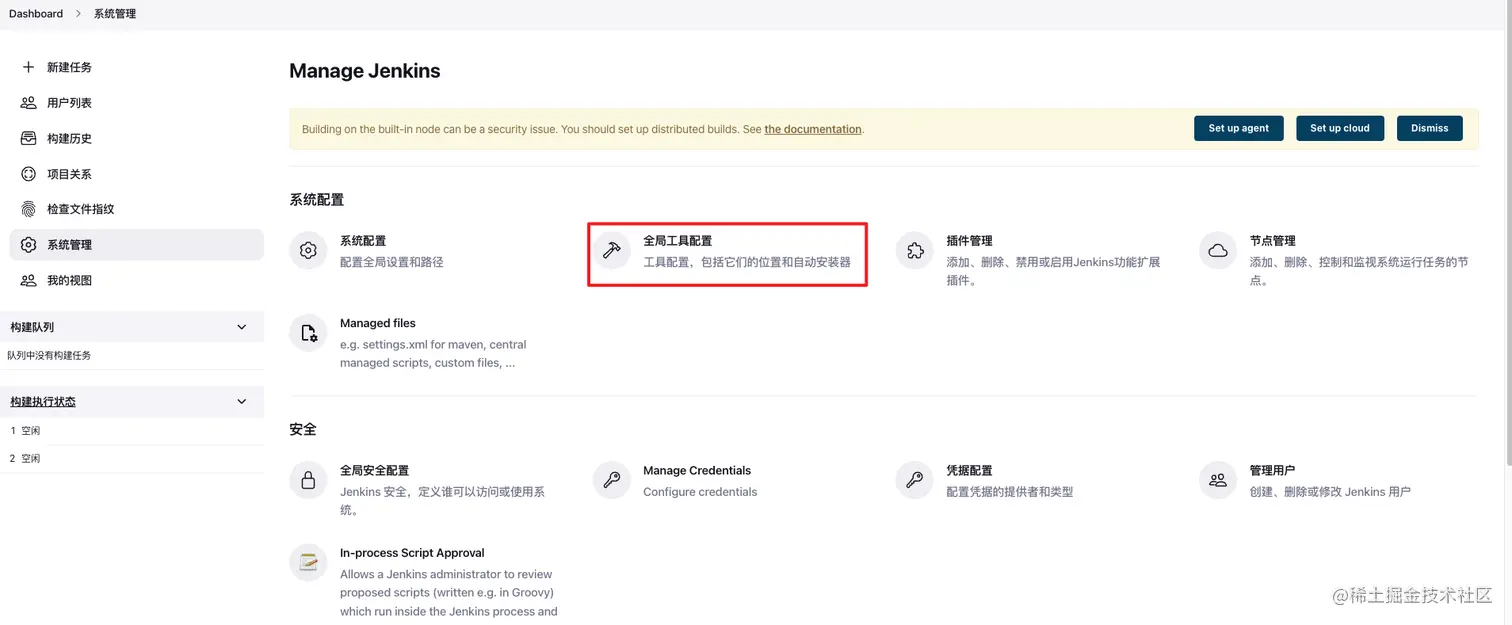This screenshot has width=1512, height=625.
Task: Click the key icon for Manage Credentials
Action: point(611,480)
